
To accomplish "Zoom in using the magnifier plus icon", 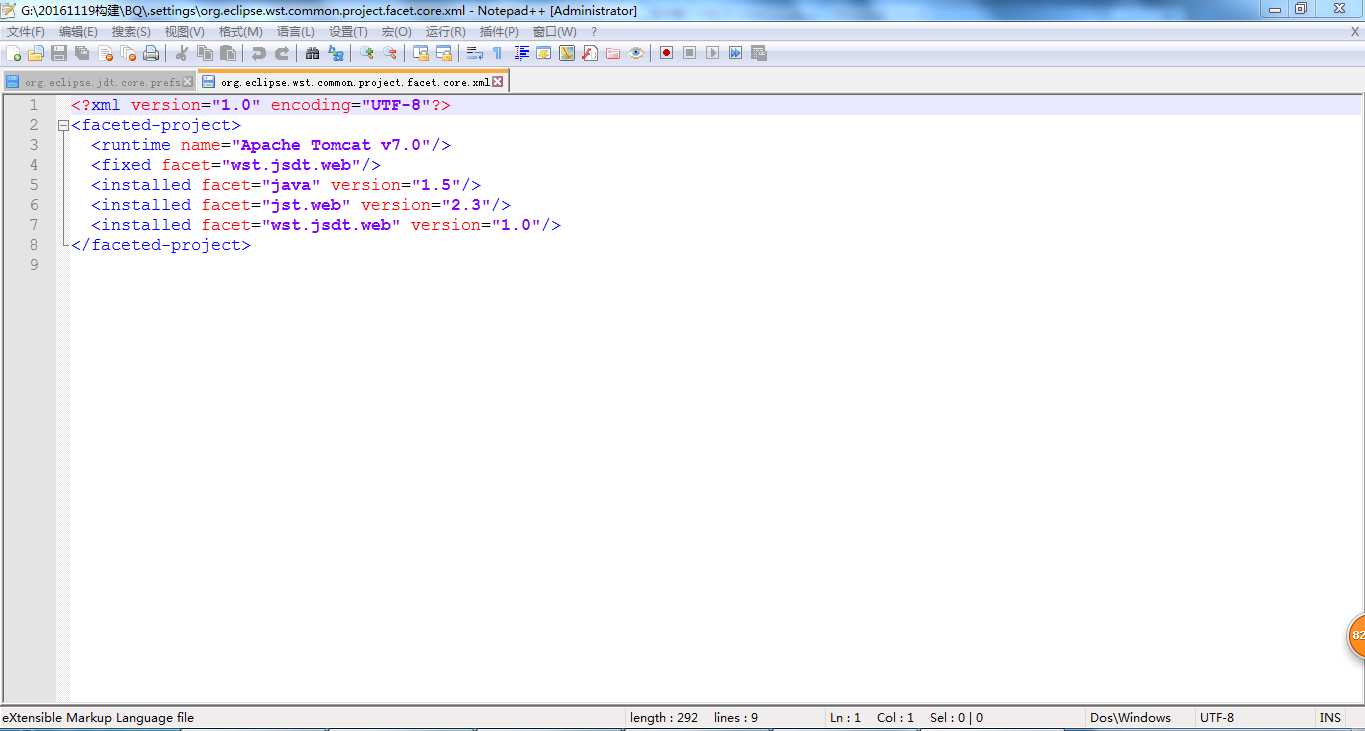I will click(367, 53).
